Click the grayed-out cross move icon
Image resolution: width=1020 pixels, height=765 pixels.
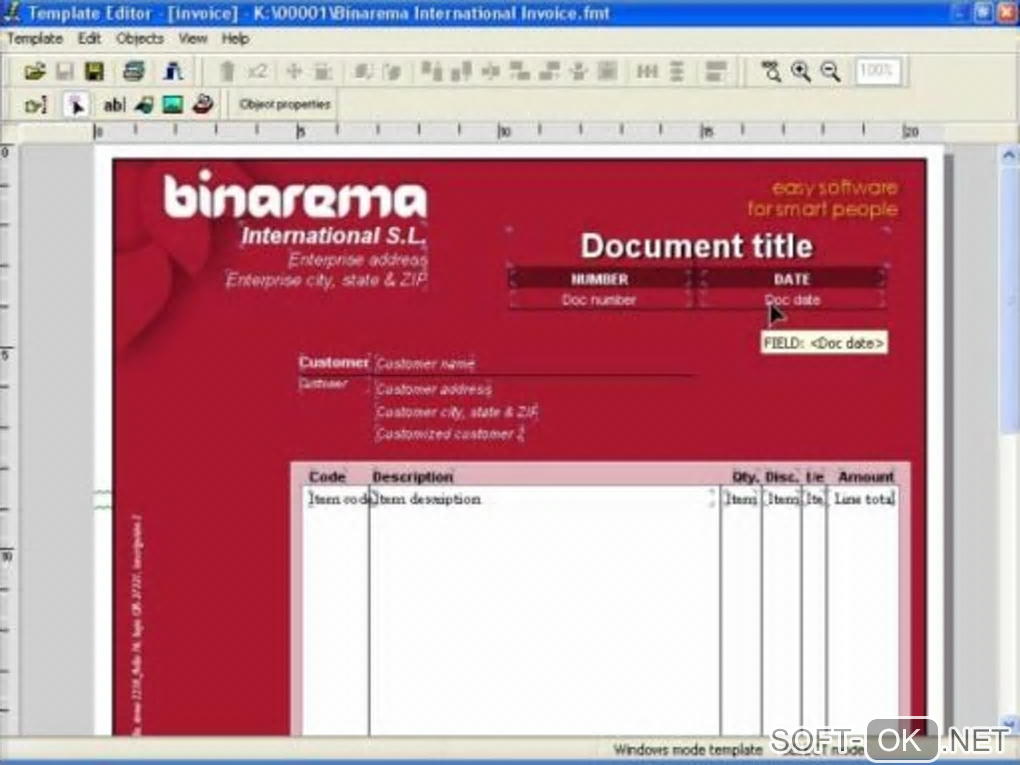[x=294, y=71]
